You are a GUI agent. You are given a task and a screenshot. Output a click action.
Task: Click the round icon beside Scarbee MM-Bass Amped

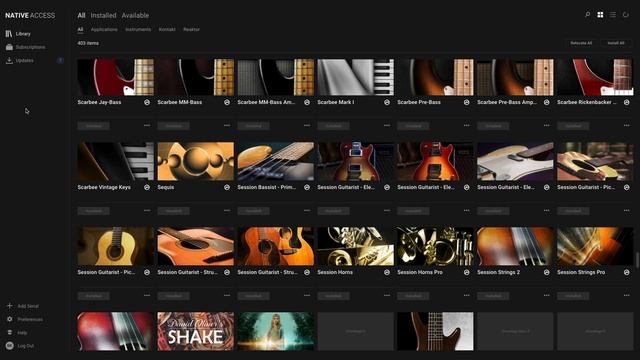click(x=307, y=102)
